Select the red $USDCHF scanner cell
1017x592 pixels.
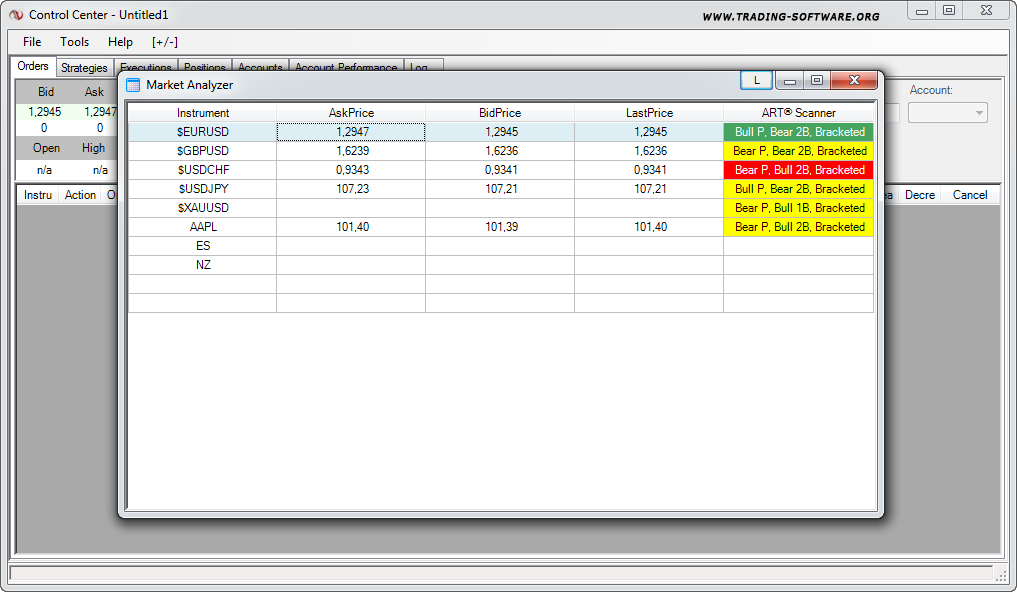[x=798, y=170]
